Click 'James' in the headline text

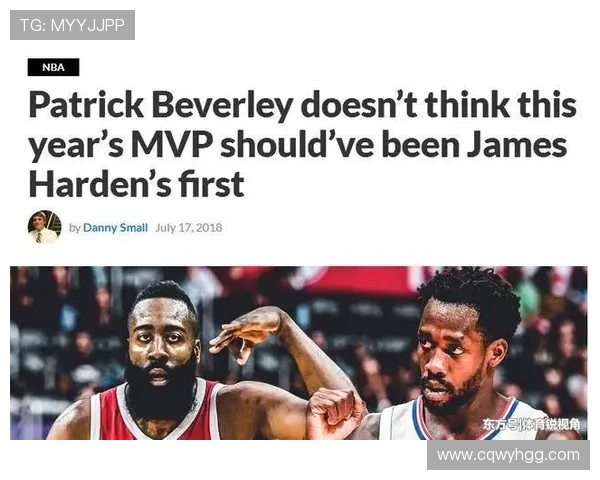pos(517,145)
